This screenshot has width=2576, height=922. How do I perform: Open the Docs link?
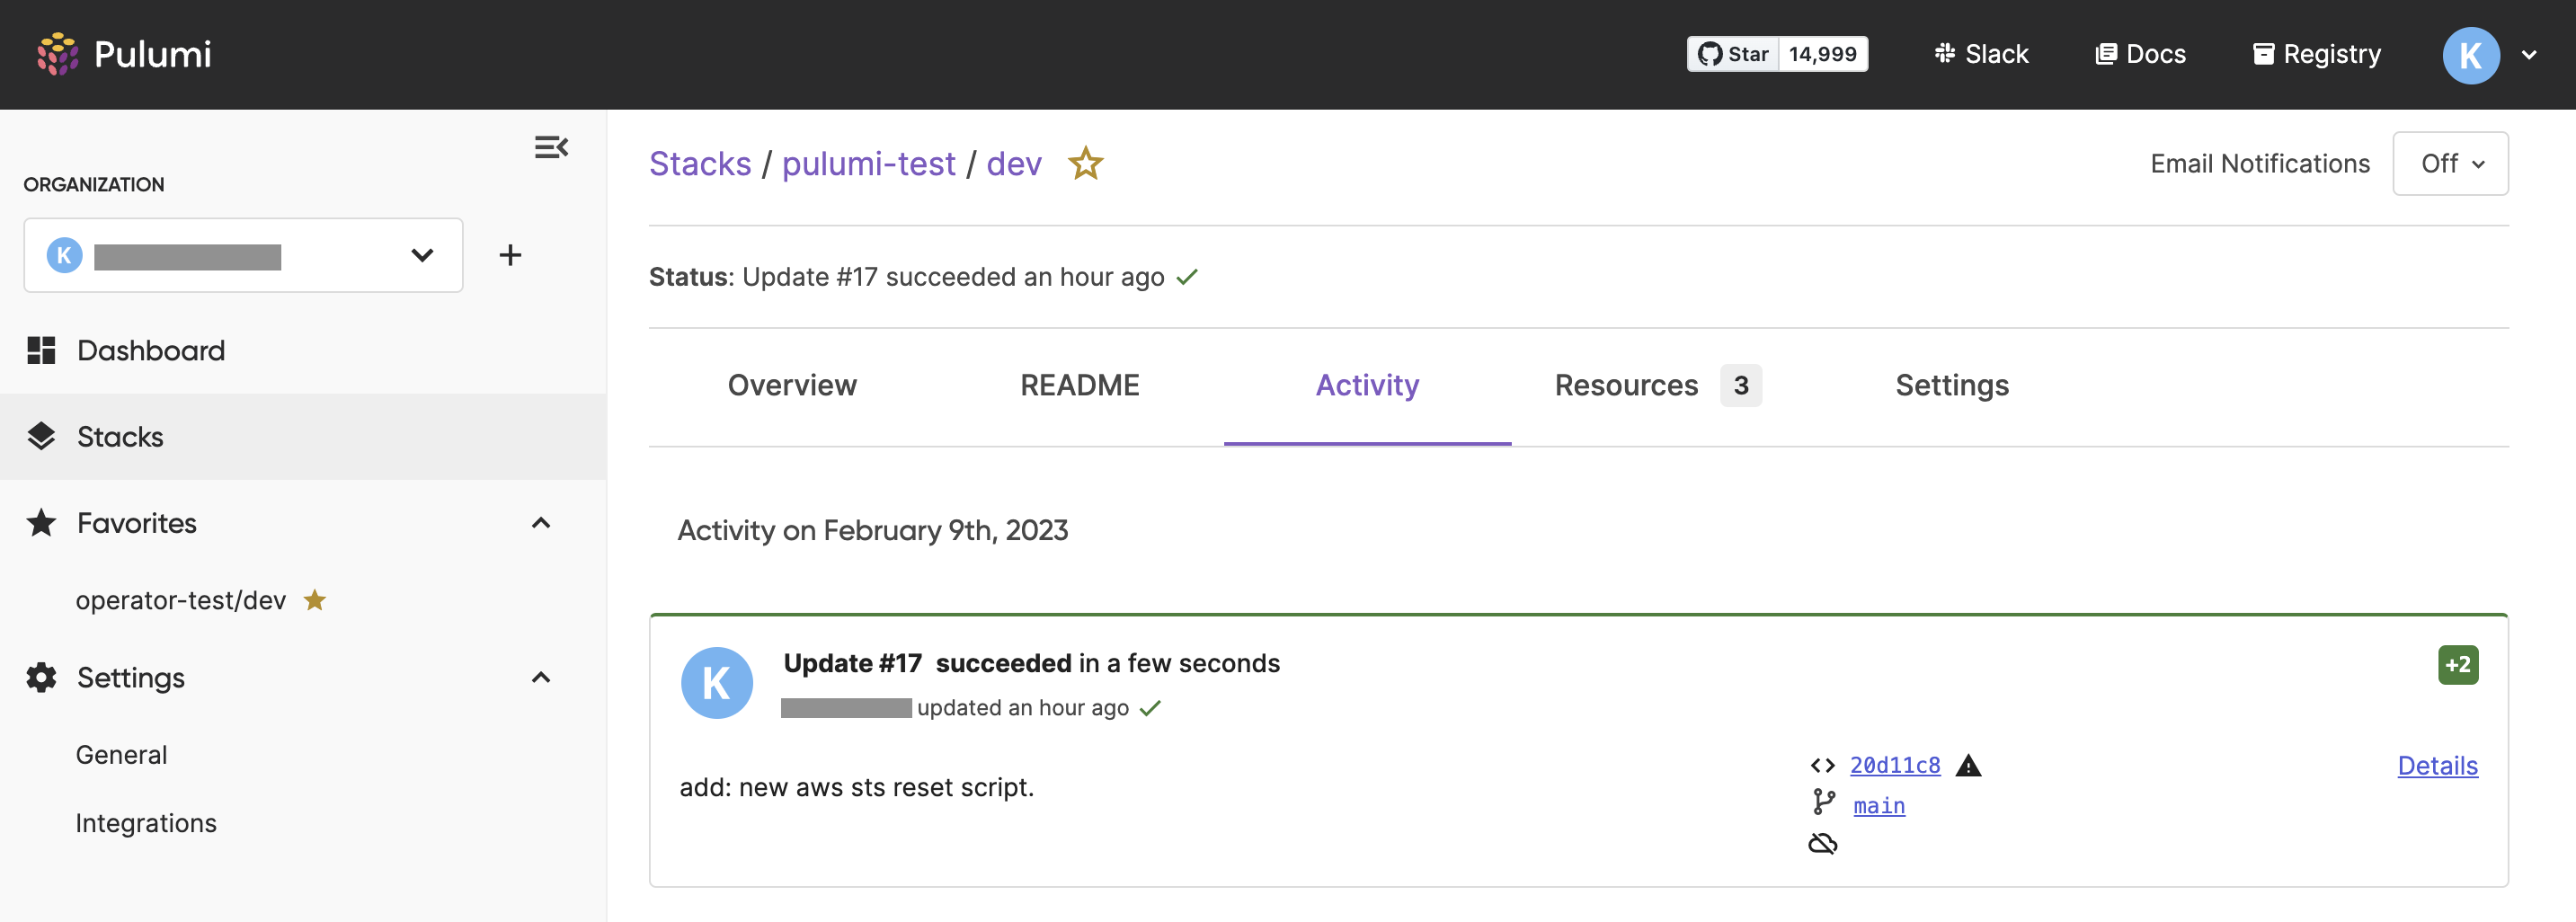click(x=2140, y=54)
